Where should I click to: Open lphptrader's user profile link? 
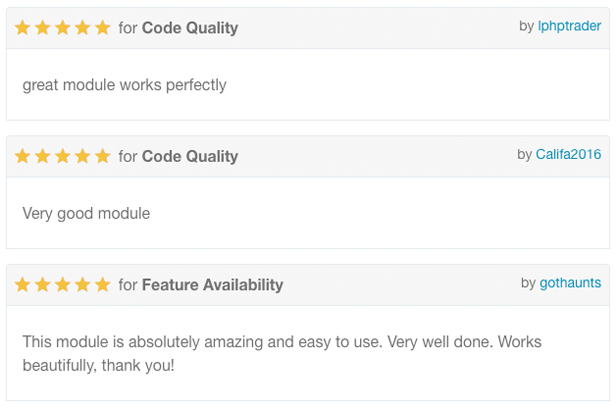click(569, 26)
